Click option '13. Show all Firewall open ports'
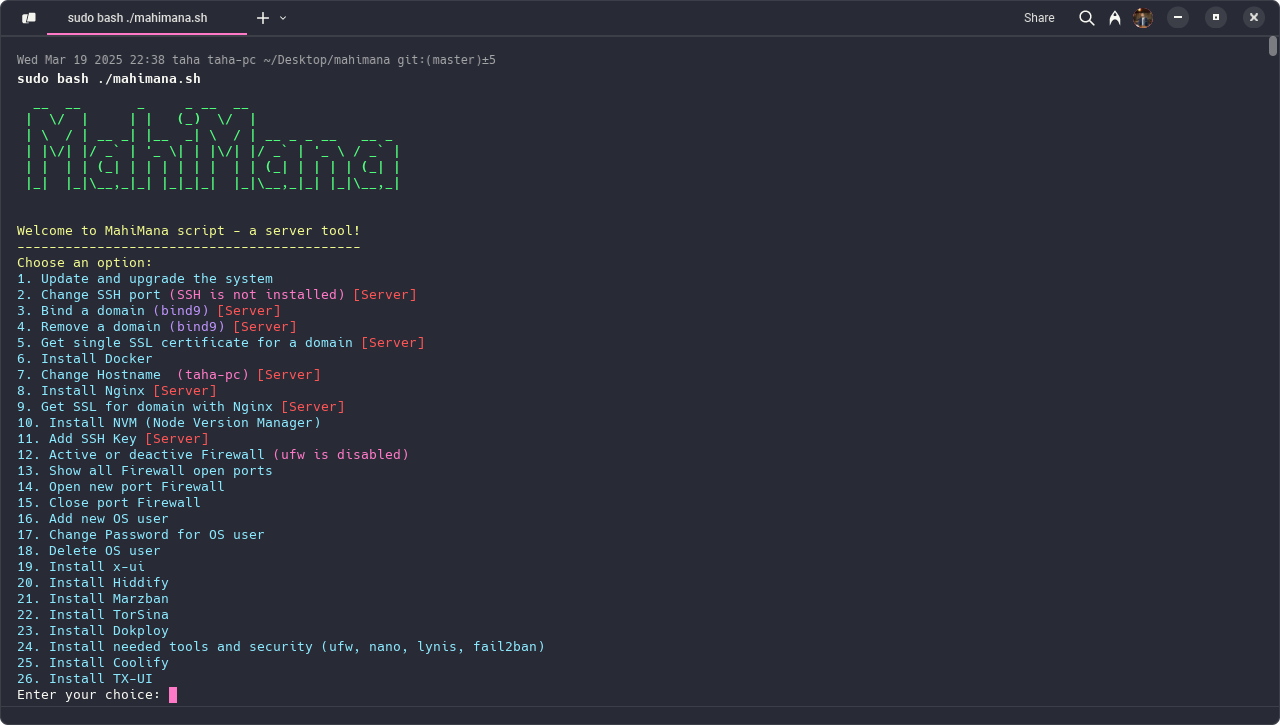 pyautogui.click(x=145, y=471)
